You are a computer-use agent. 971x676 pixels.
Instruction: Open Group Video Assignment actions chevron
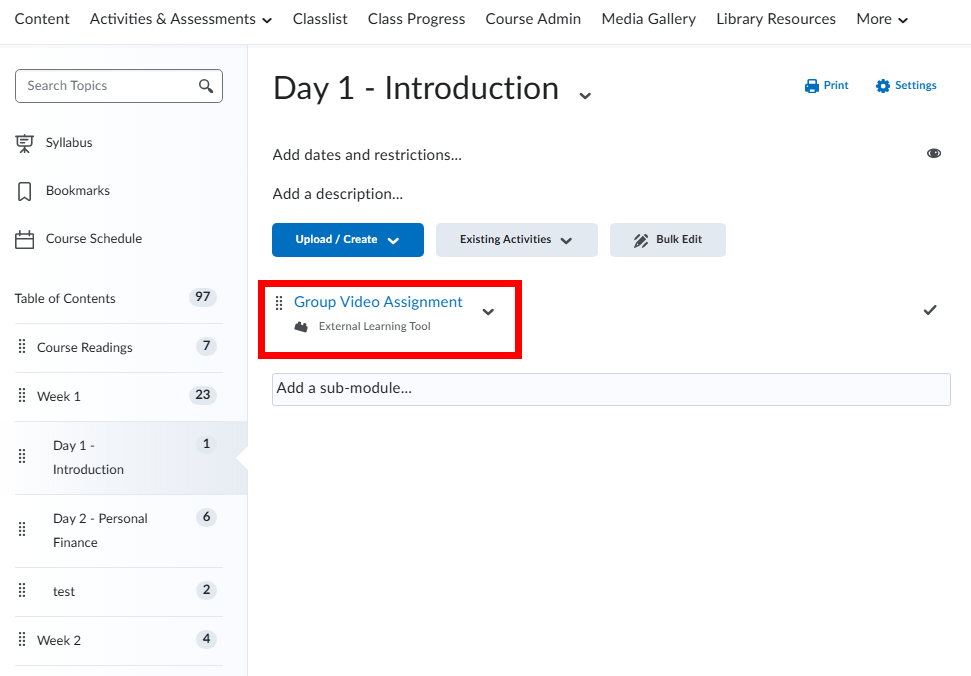click(x=488, y=312)
